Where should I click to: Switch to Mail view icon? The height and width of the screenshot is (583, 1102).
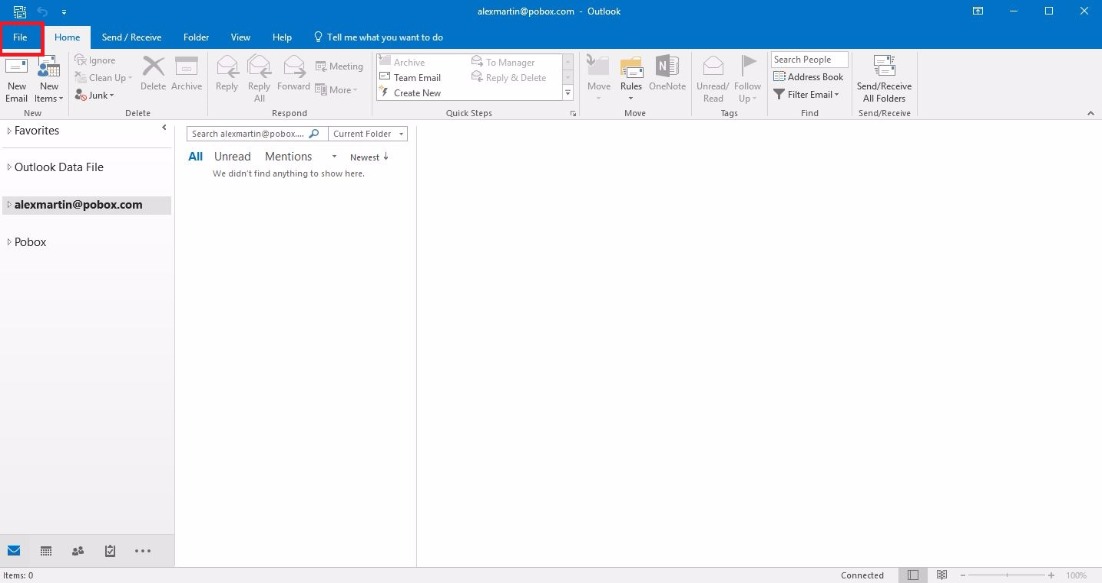(14, 551)
